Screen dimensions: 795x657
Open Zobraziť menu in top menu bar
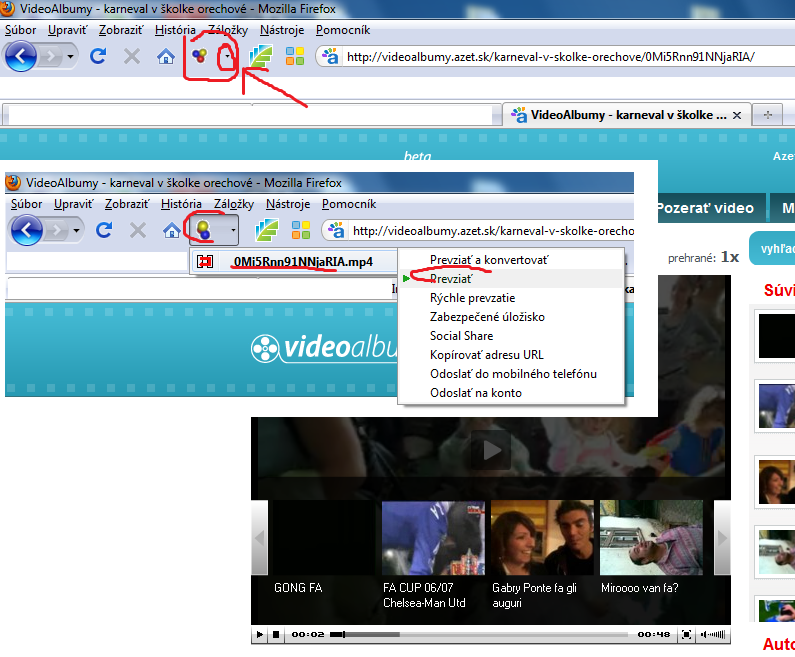coord(121,30)
